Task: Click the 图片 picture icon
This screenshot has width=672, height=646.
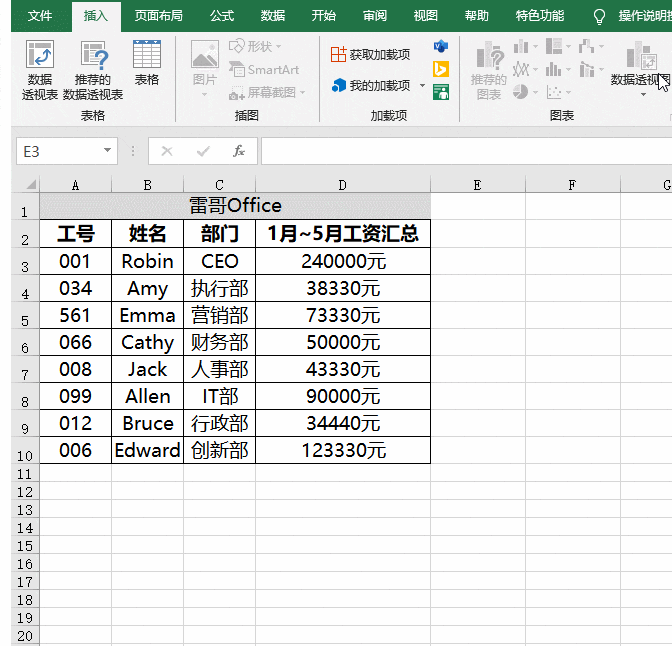Action: tap(204, 54)
